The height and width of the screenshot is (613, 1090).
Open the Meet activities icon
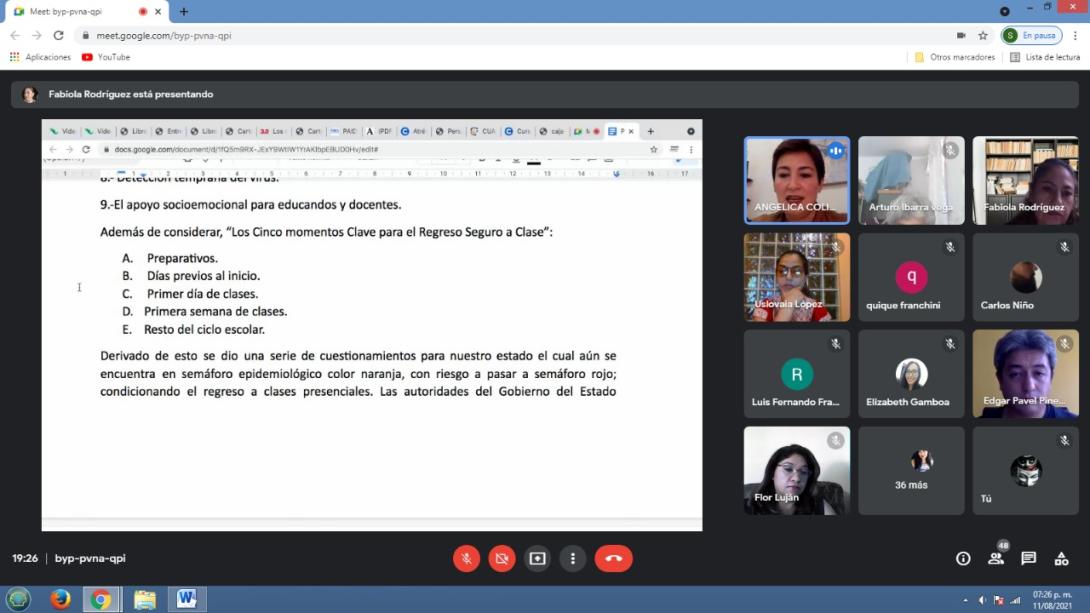[x=1061, y=558]
